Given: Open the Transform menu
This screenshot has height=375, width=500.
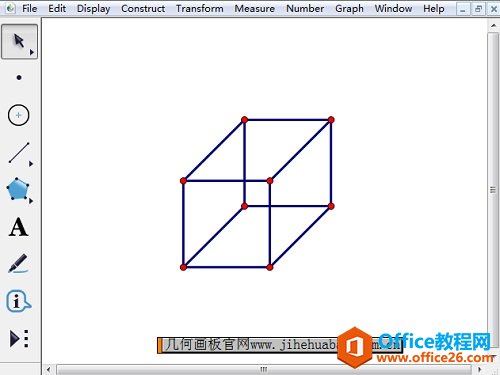Looking at the screenshot, I should 200,8.
